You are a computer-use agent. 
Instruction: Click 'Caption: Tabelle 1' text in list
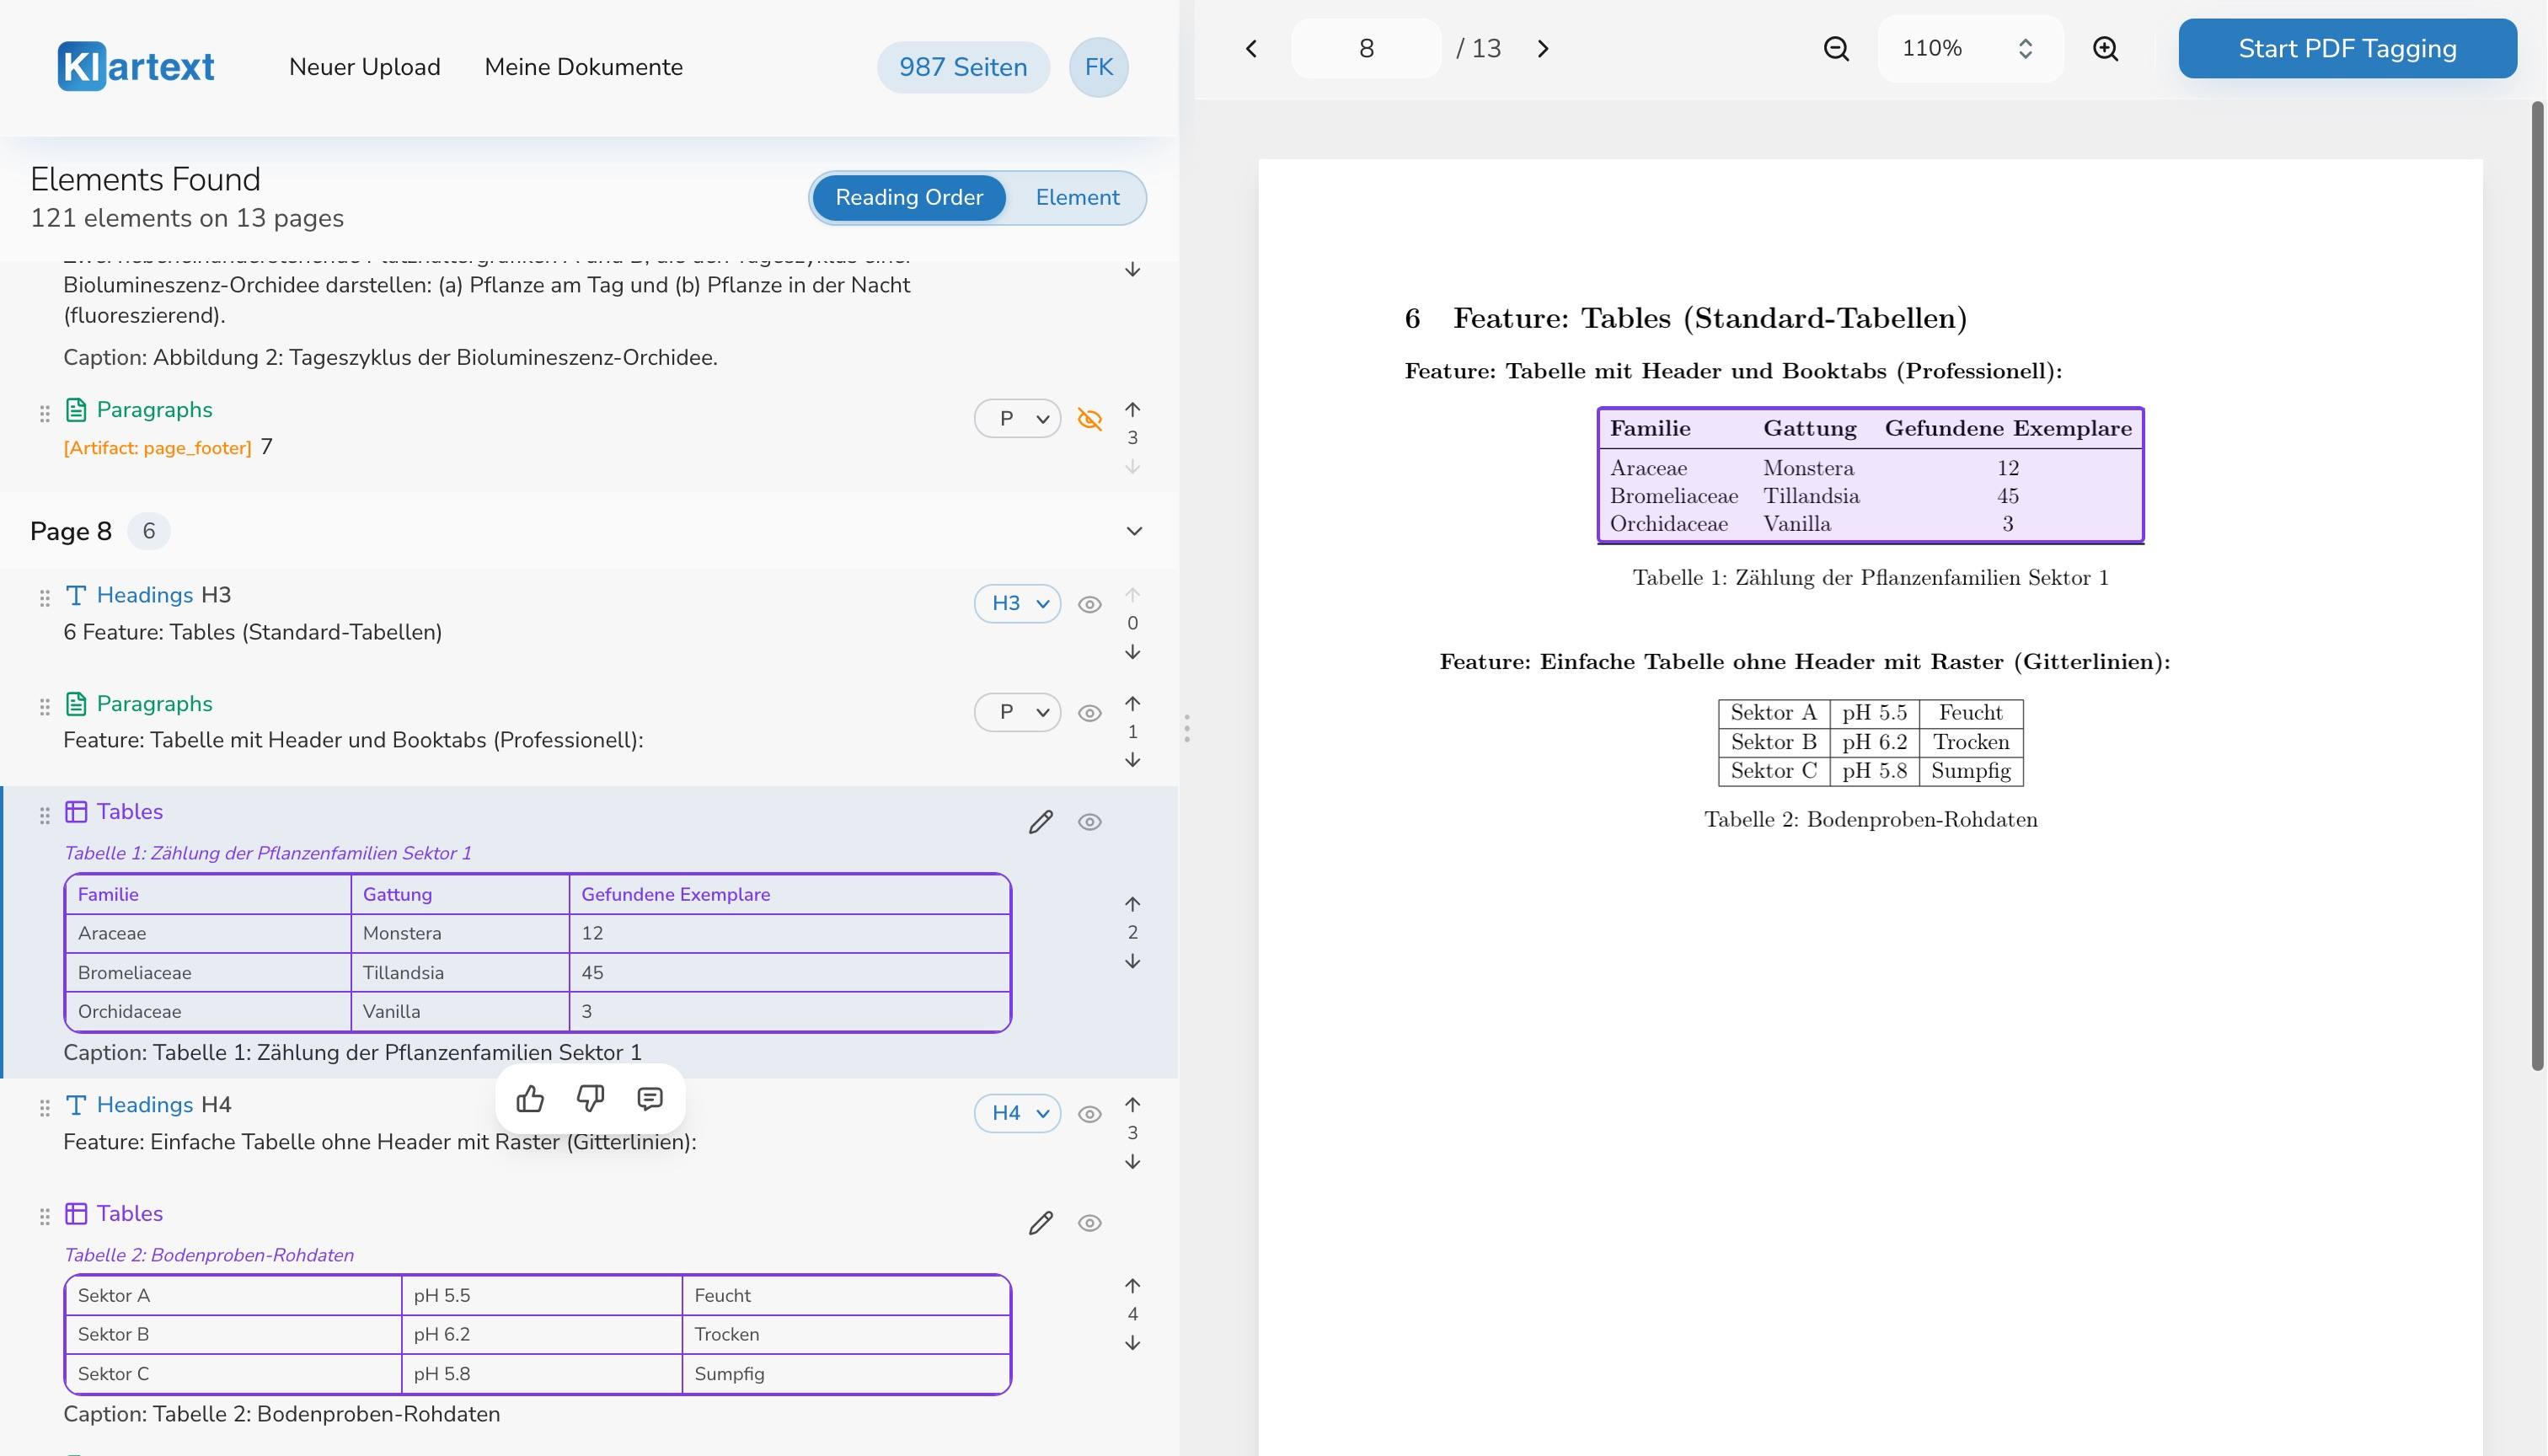pyautogui.click(x=352, y=1052)
